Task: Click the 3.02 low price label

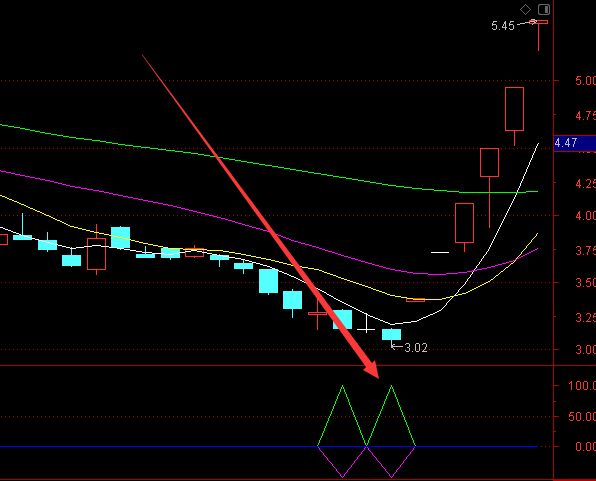Action: 416,348
